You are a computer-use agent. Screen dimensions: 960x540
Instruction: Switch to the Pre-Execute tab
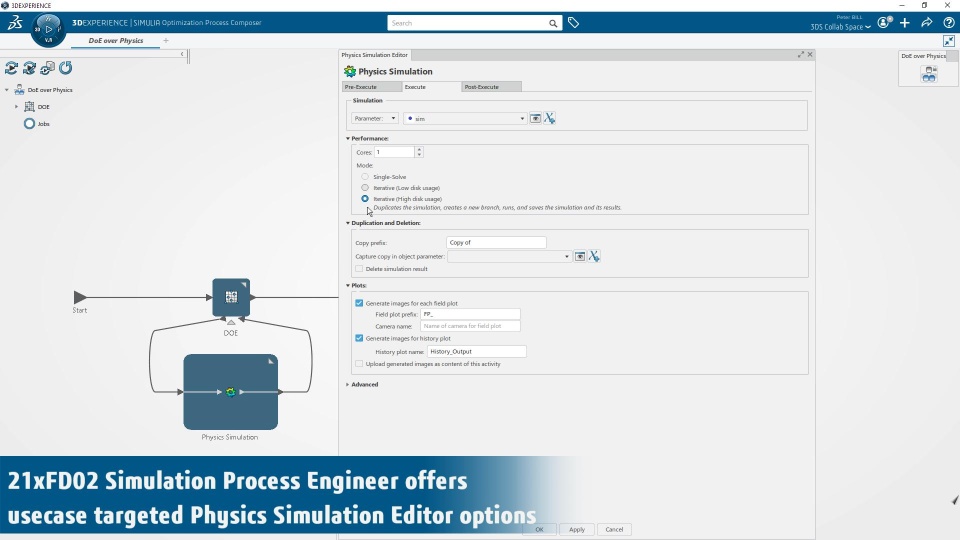372,87
